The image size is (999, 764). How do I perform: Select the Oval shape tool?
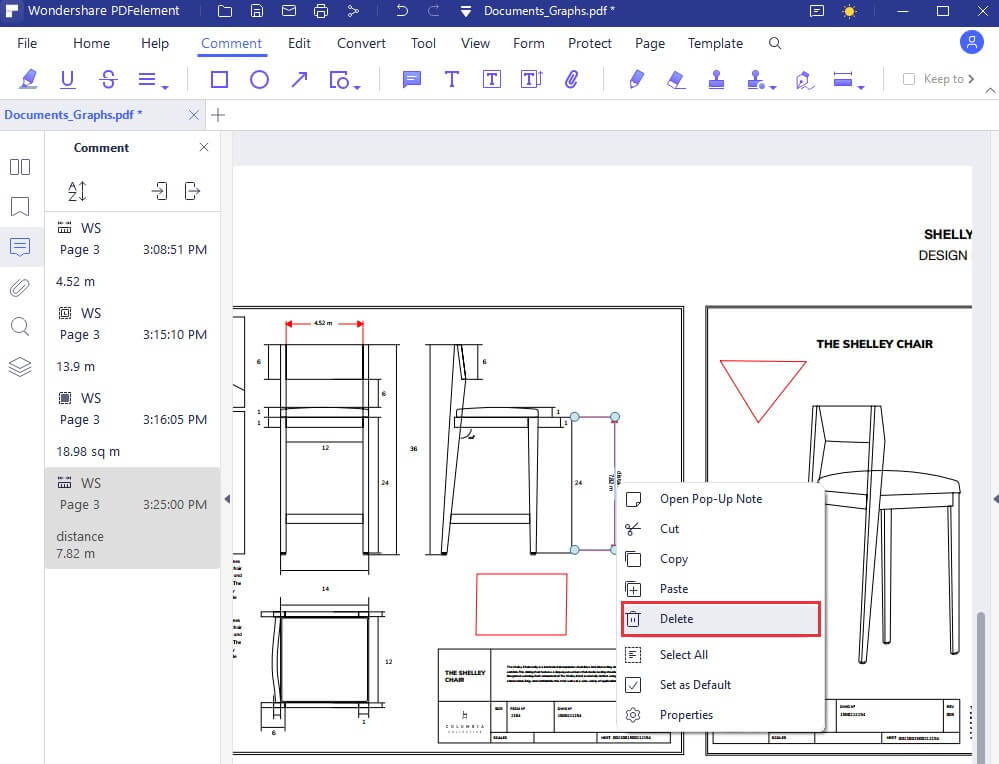point(259,78)
